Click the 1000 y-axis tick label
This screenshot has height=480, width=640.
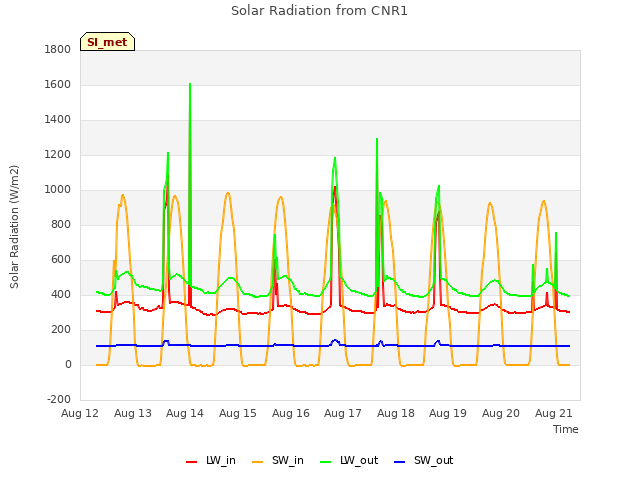(x=58, y=189)
